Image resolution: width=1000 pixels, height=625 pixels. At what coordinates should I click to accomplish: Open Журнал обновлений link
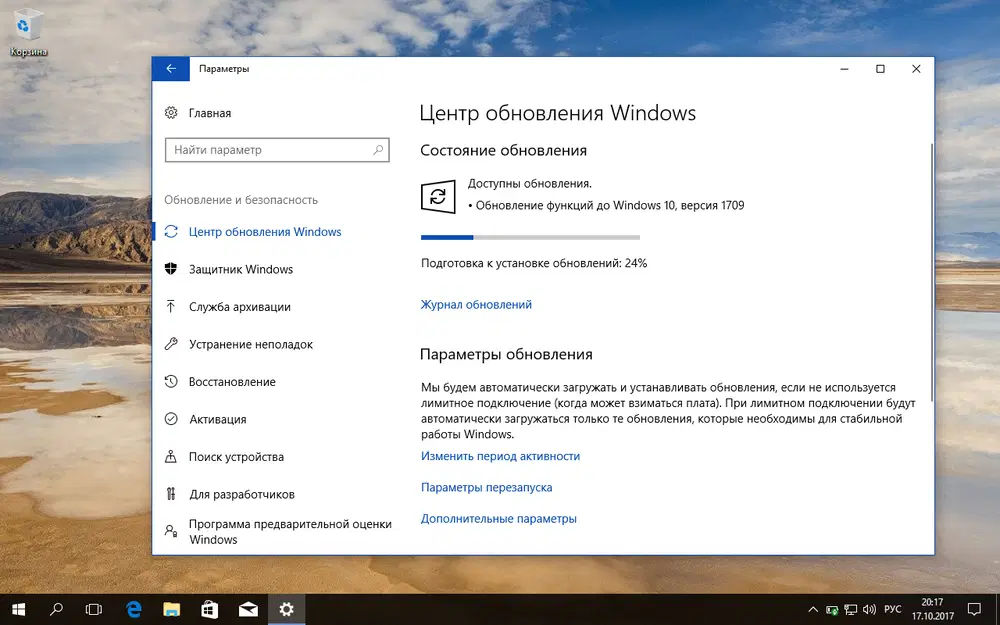[x=477, y=304]
